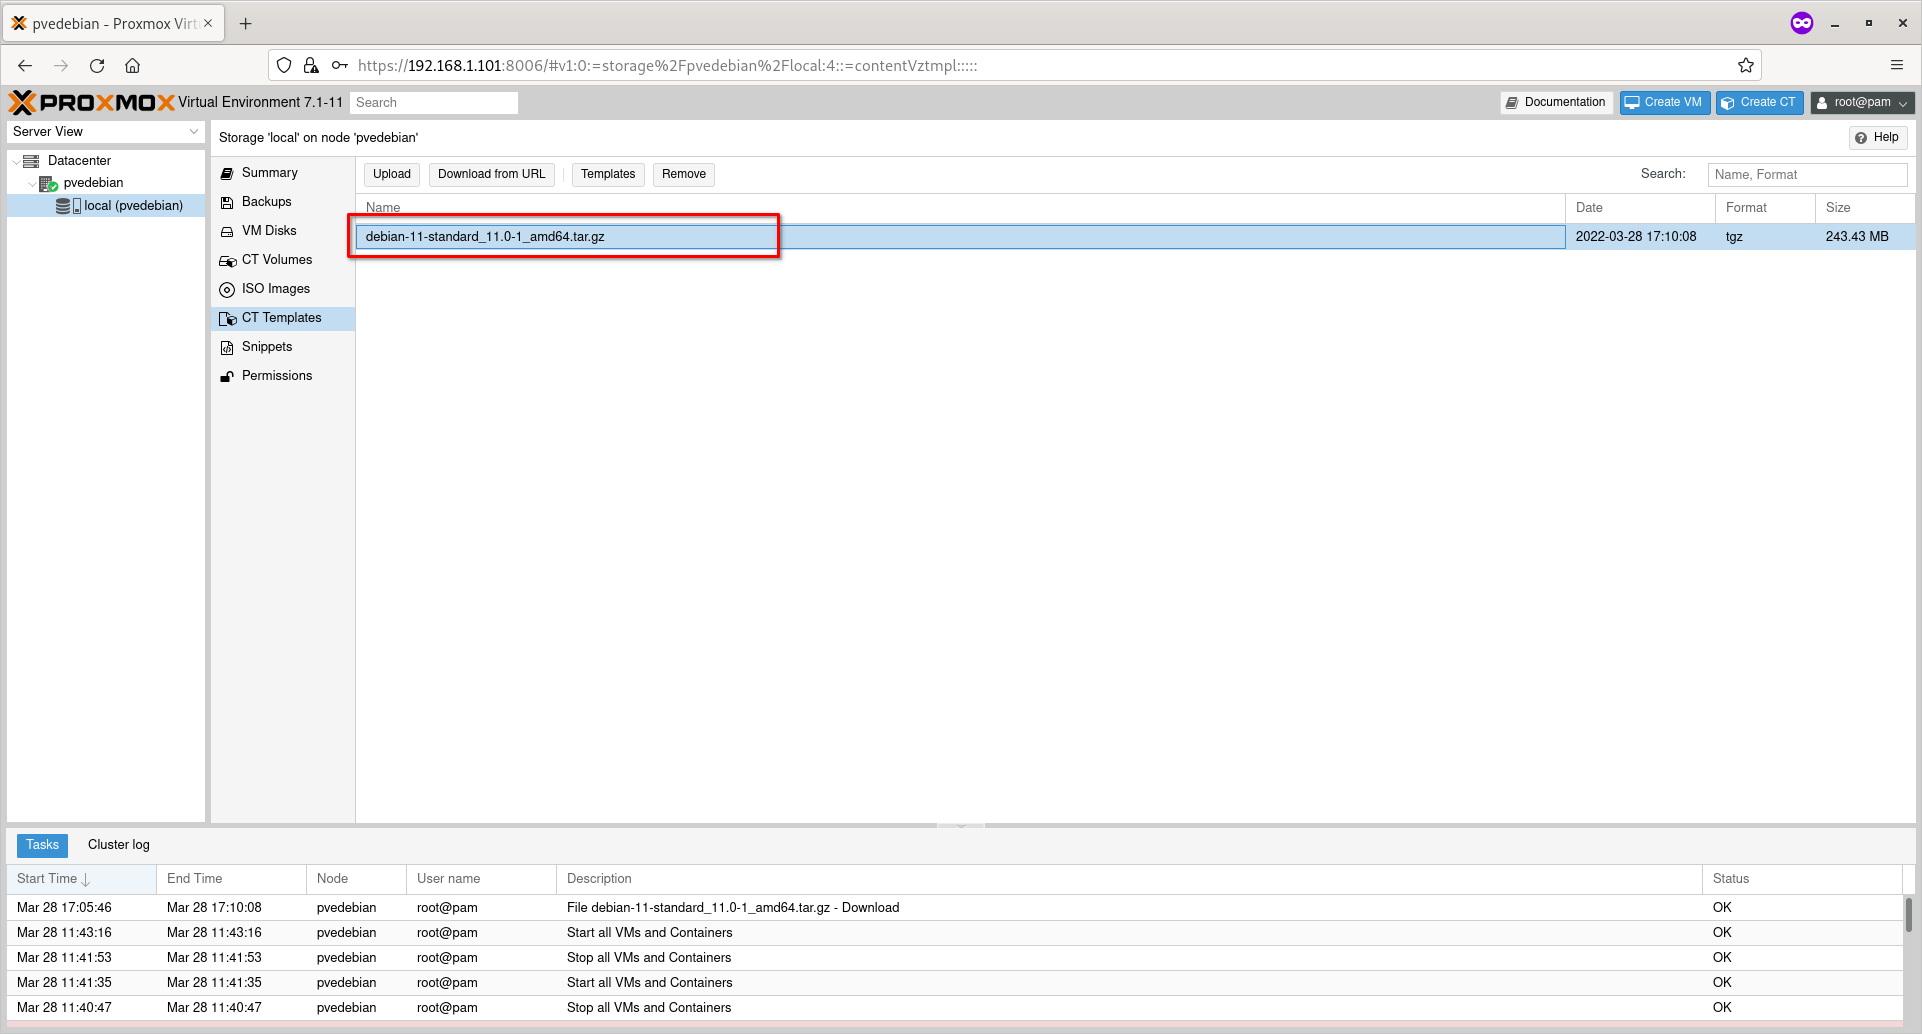Click the Summary book icon
Viewport: 1922px width, 1034px height.
pyautogui.click(x=227, y=173)
